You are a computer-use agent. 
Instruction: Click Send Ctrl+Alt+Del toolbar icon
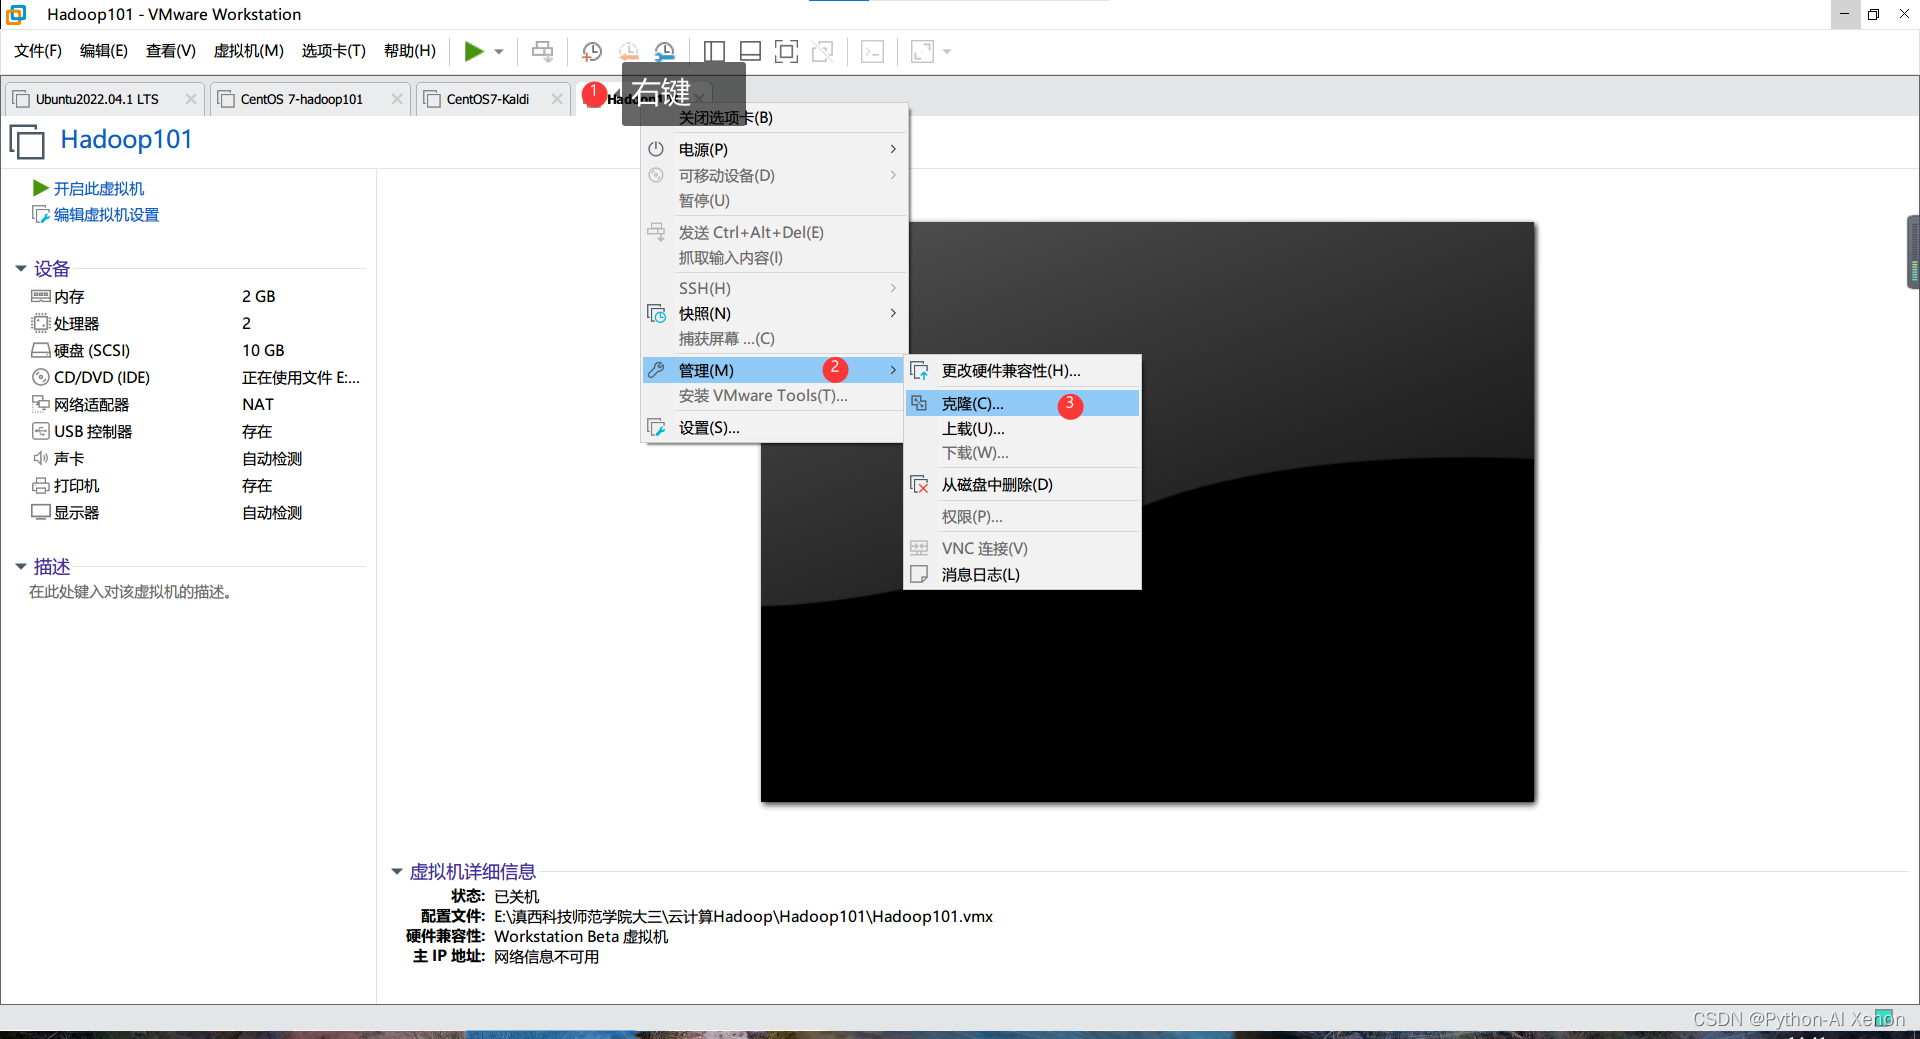(542, 51)
